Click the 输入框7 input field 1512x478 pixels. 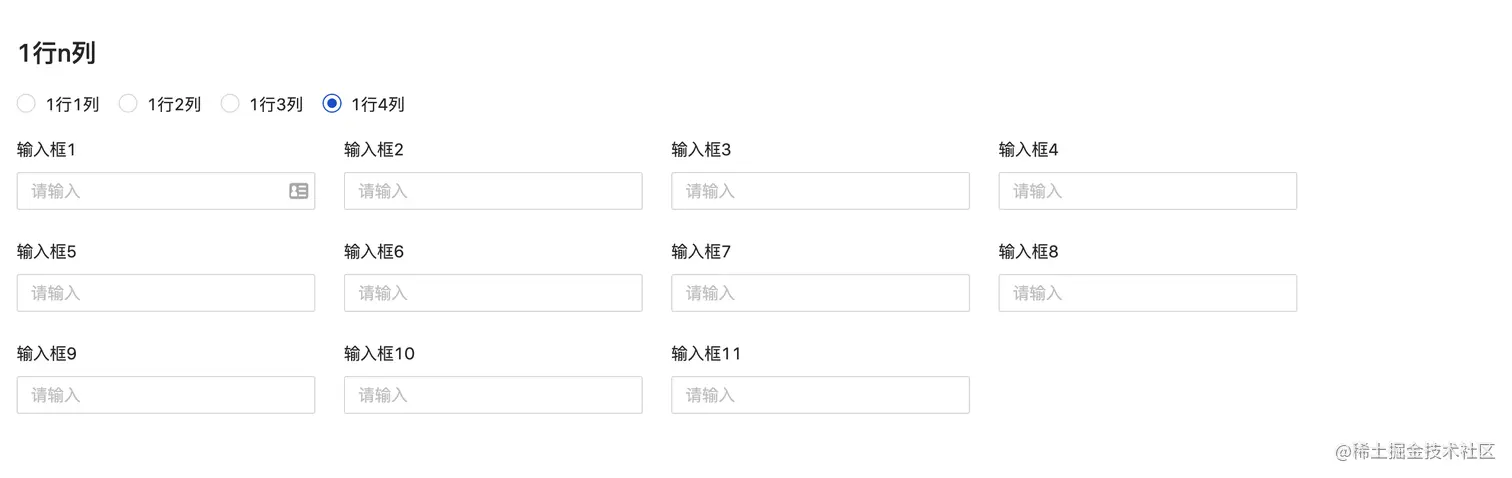point(820,293)
